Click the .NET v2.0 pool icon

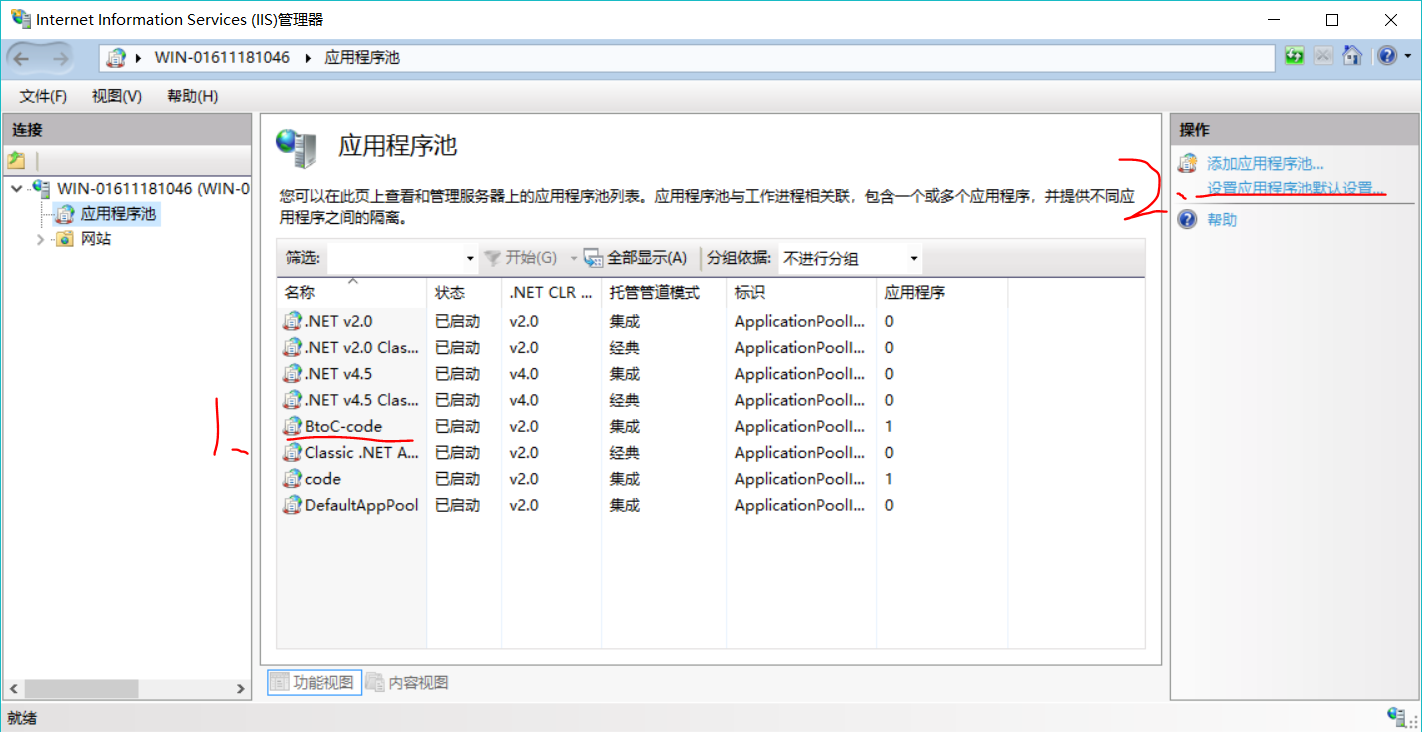click(x=292, y=321)
